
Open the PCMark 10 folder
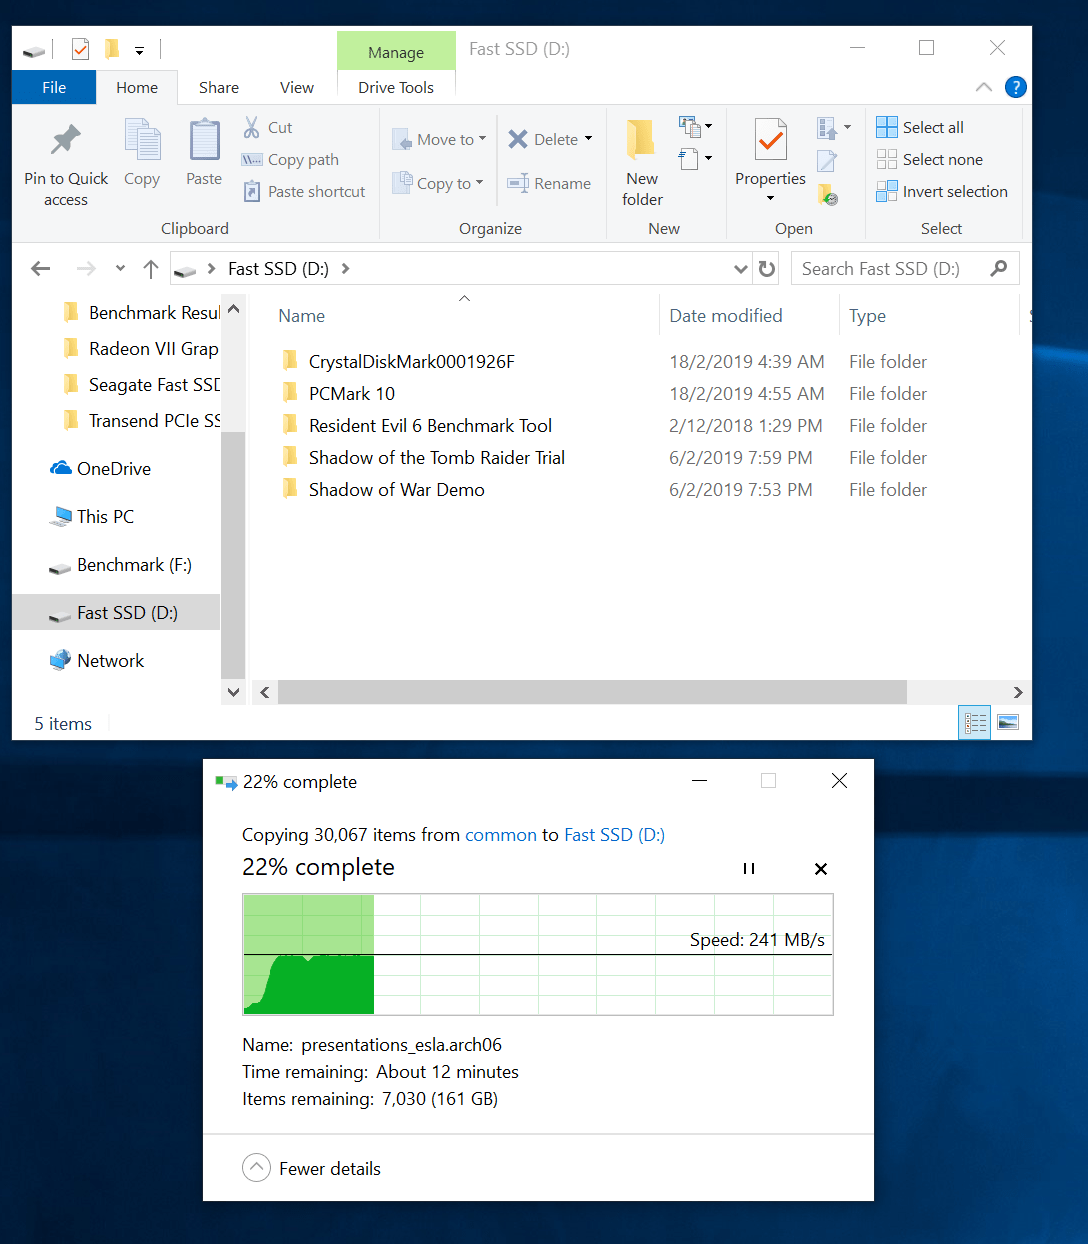351,394
